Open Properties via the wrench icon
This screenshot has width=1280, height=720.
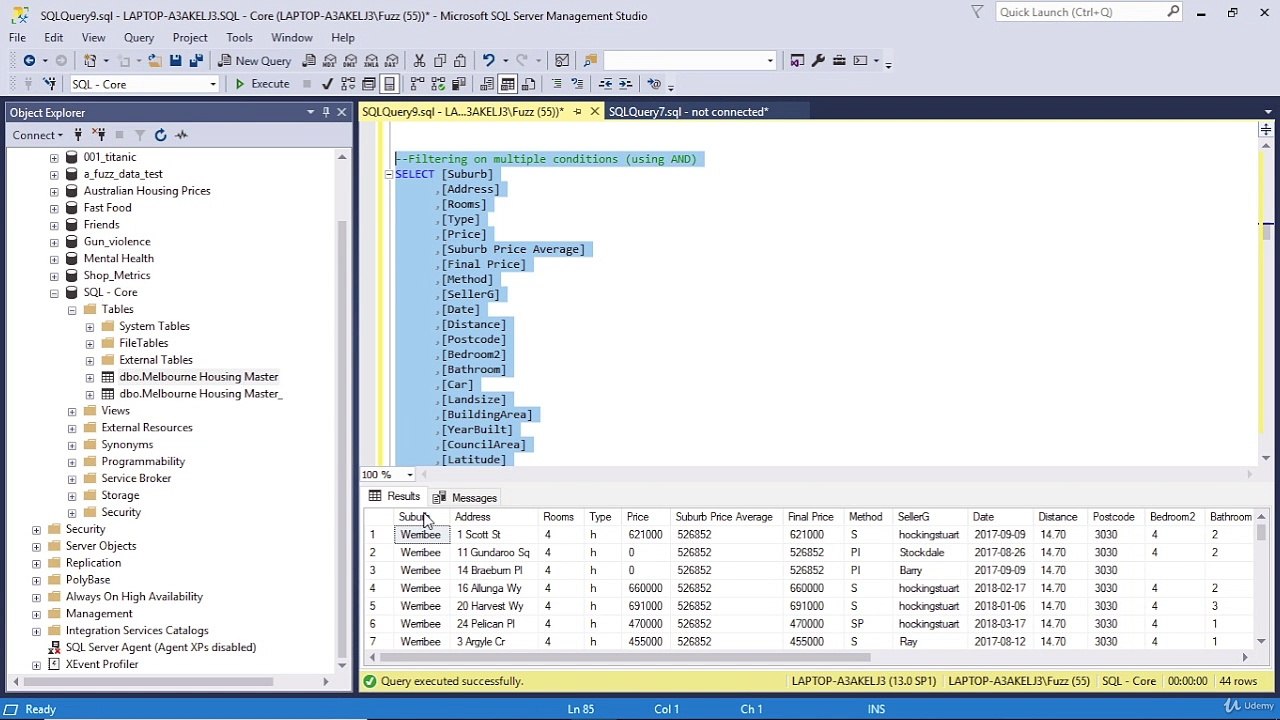coord(818,61)
